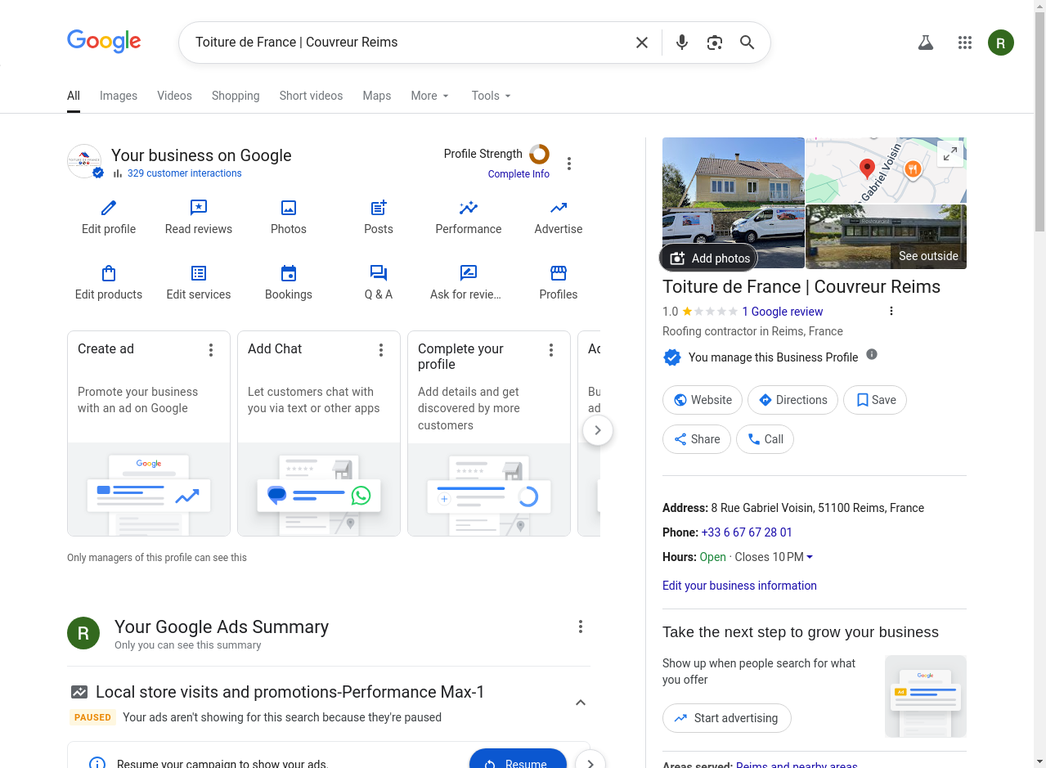Open the Google apps grid

pos(964,42)
